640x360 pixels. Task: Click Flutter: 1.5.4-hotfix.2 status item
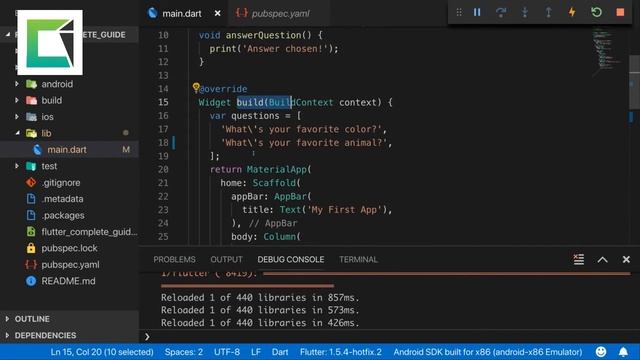(341, 352)
